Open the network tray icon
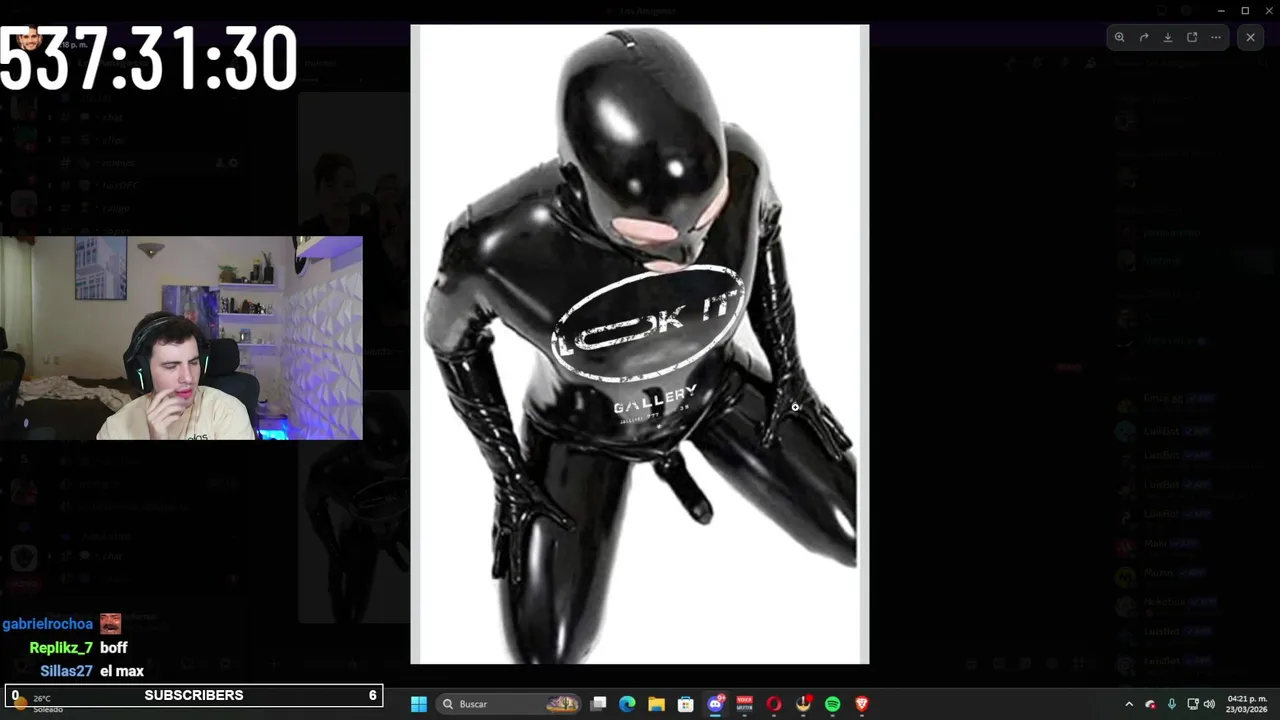 (x=1192, y=704)
